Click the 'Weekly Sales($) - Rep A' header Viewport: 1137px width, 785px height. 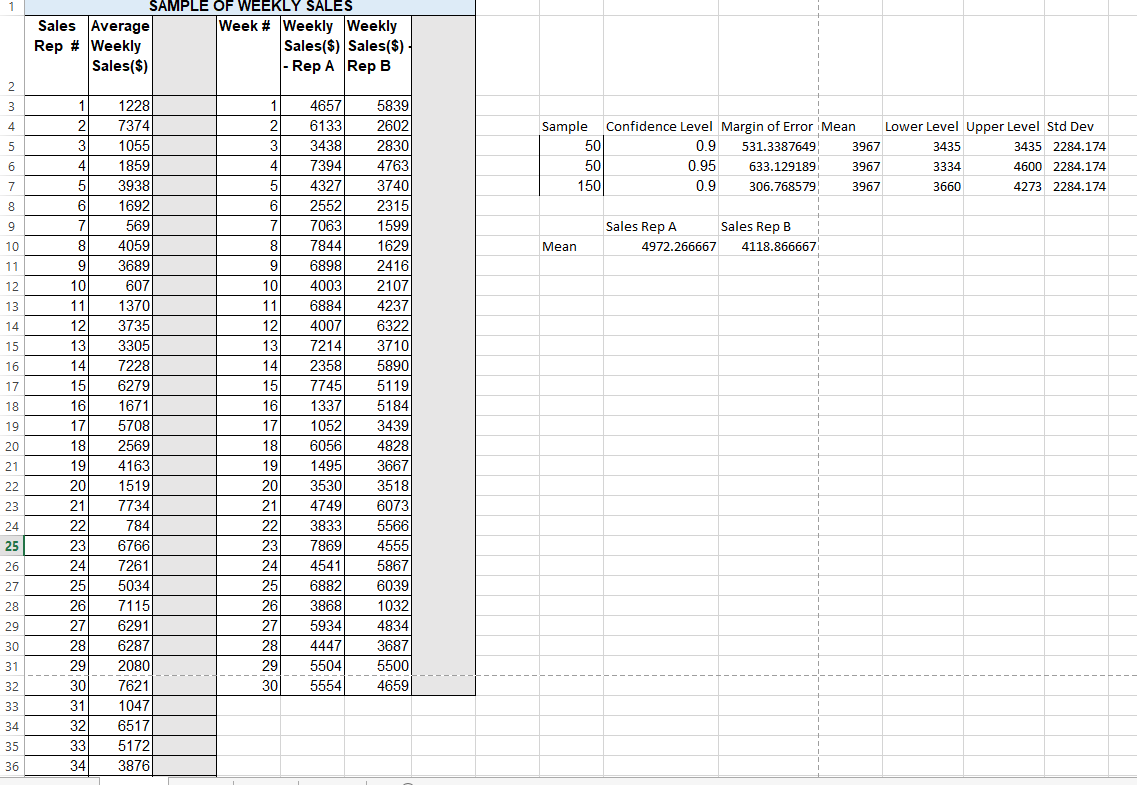313,56
